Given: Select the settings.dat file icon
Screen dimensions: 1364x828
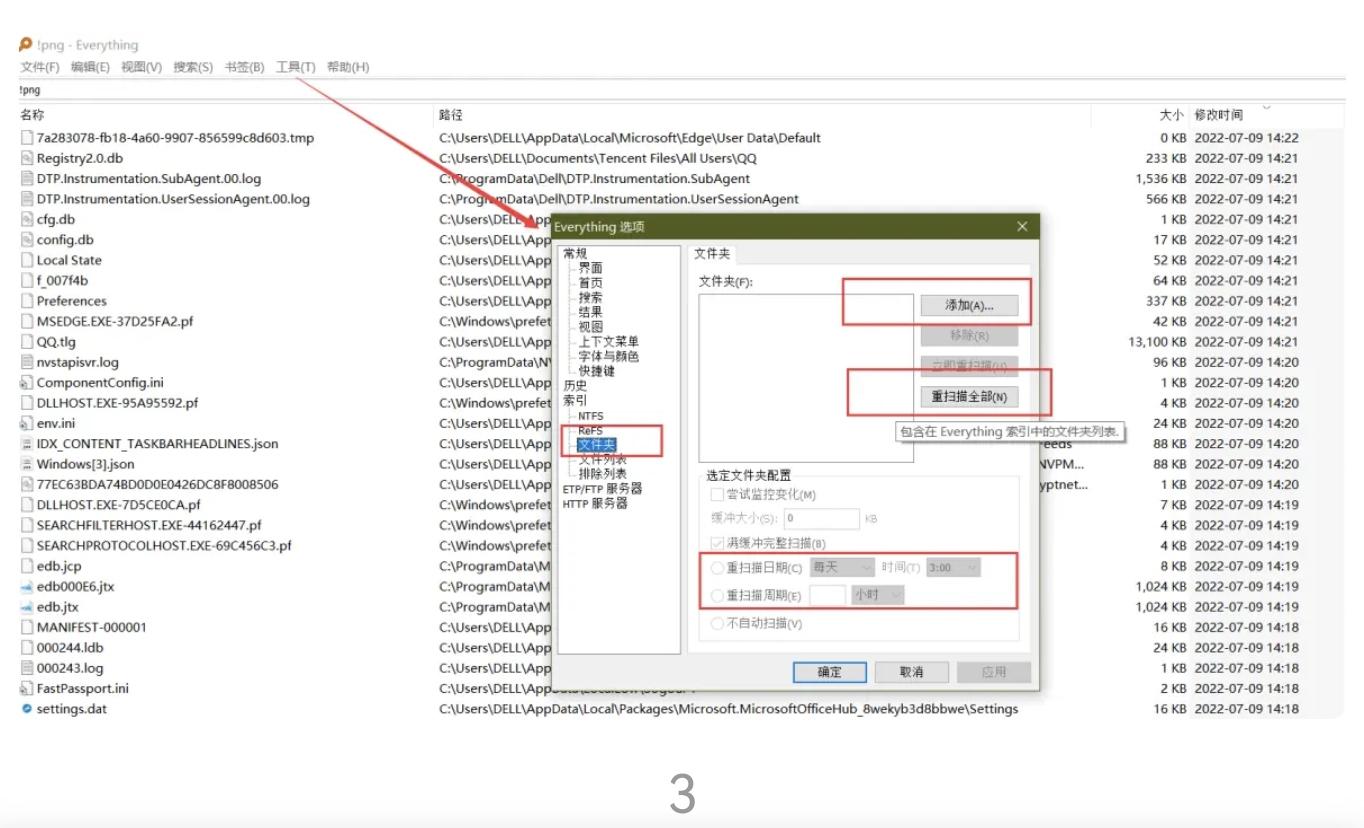Looking at the screenshot, I should (27, 709).
